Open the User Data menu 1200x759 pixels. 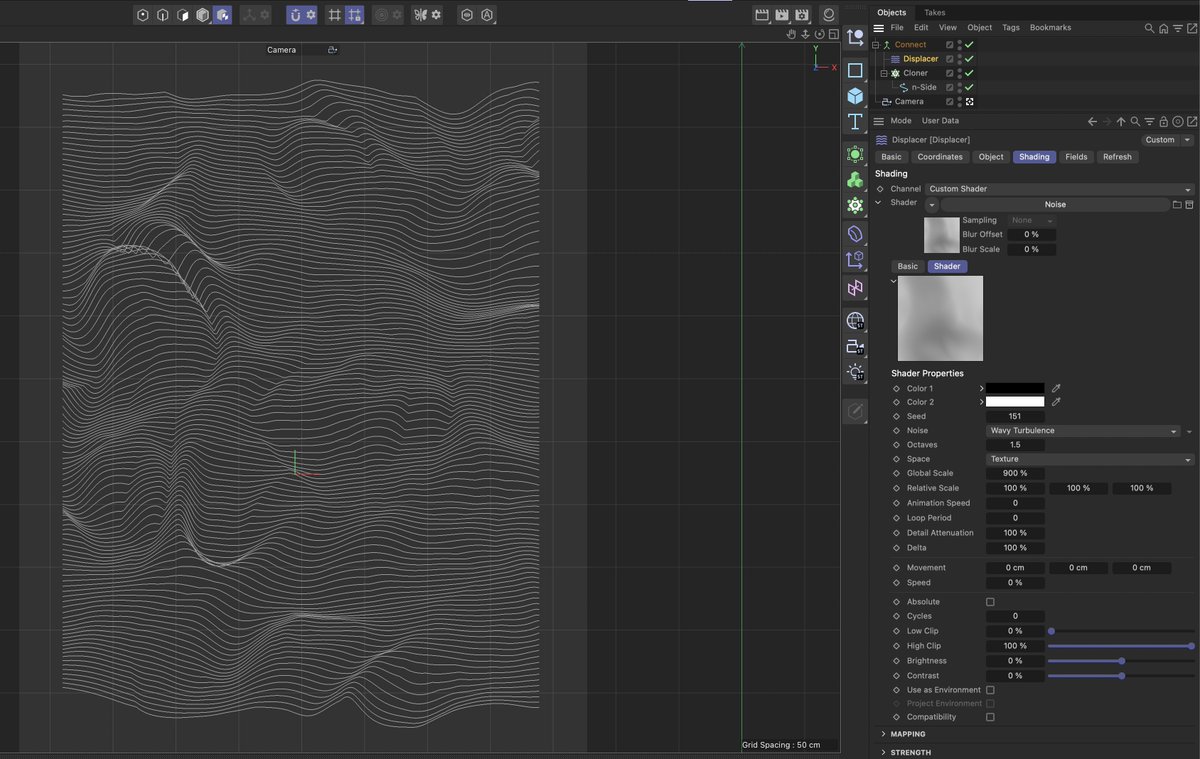[x=940, y=121]
